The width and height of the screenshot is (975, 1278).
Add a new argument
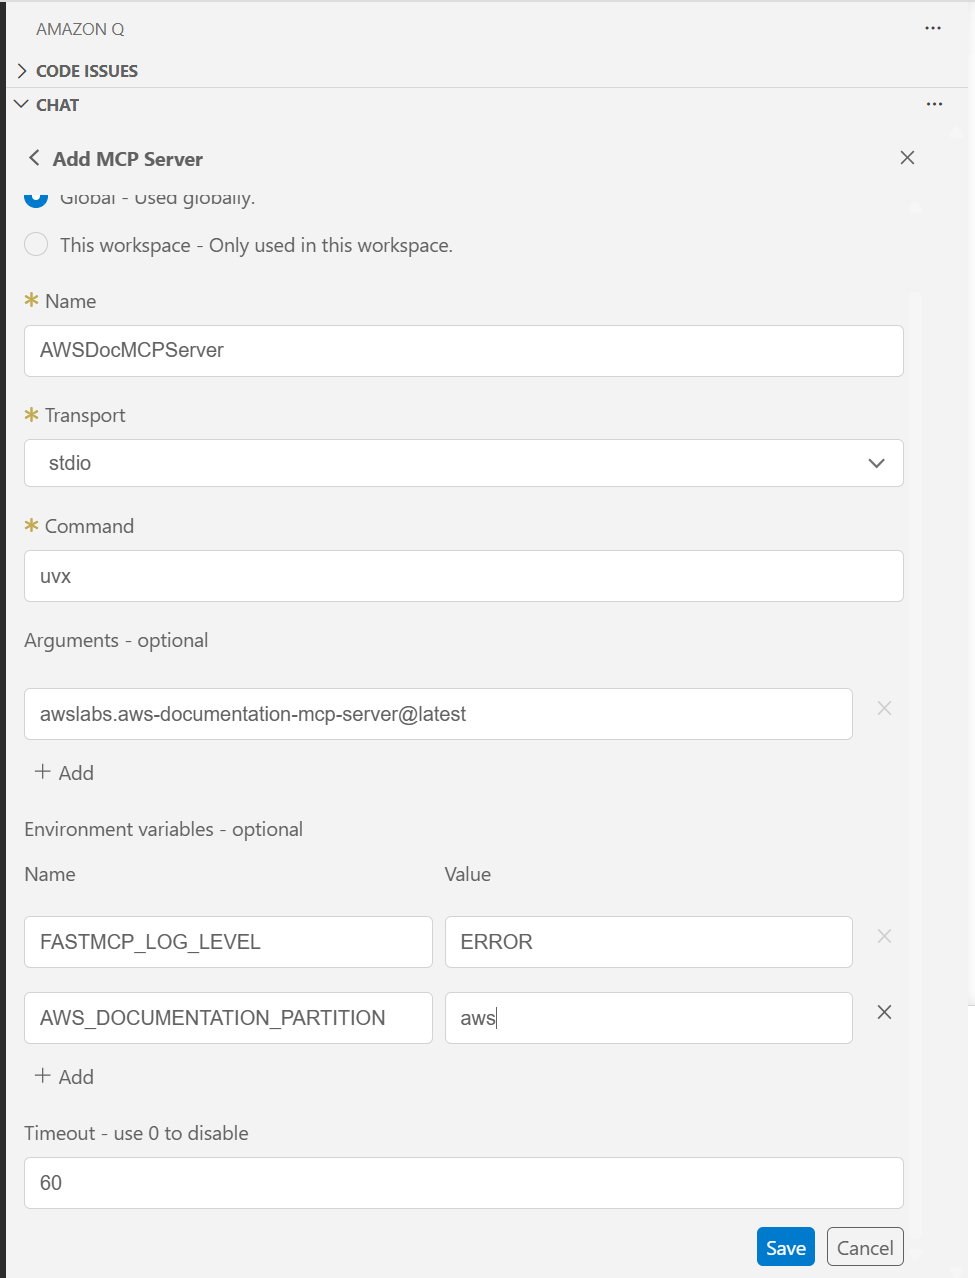[64, 772]
